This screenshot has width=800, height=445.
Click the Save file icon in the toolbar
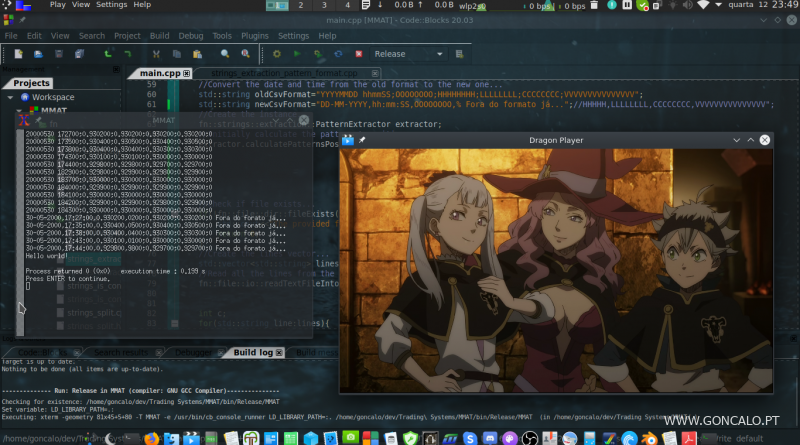click(x=59, y=54)
